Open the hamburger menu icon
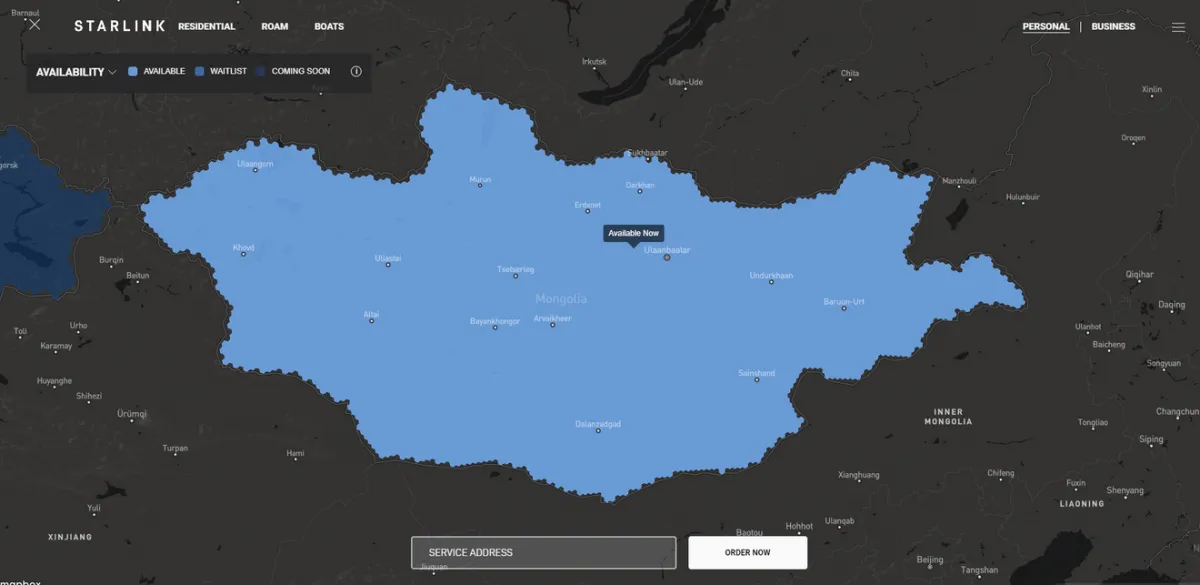 point(1178,27)
